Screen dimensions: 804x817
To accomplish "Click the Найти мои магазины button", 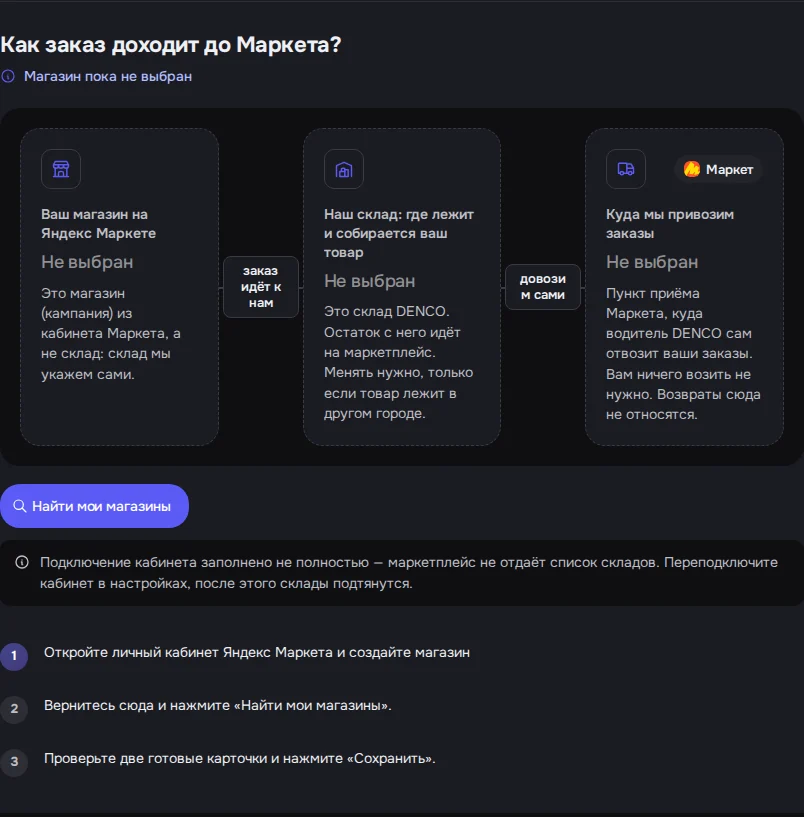I will click(94, 506).
